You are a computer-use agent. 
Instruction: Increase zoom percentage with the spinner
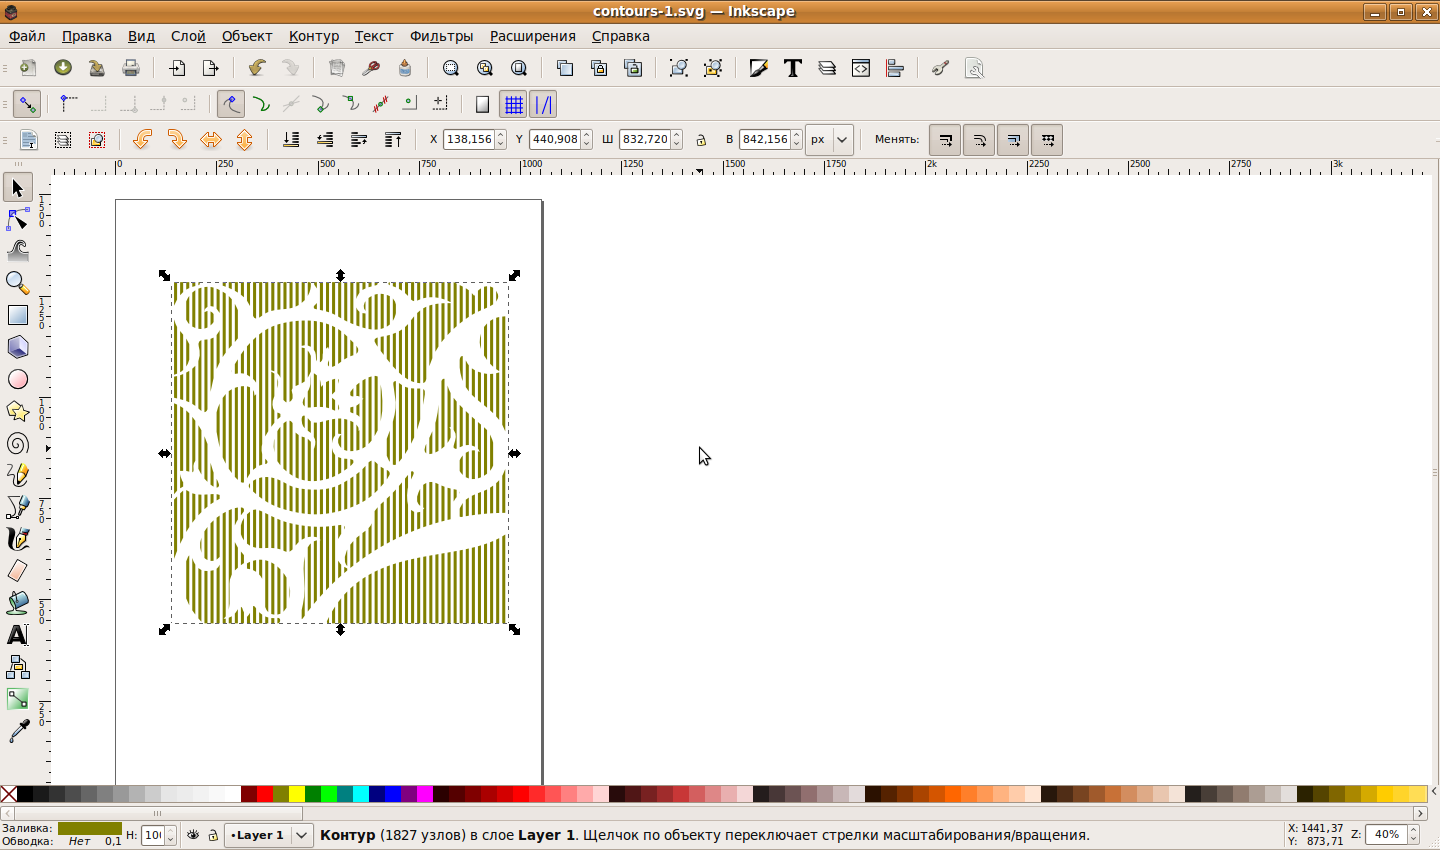1412,830
